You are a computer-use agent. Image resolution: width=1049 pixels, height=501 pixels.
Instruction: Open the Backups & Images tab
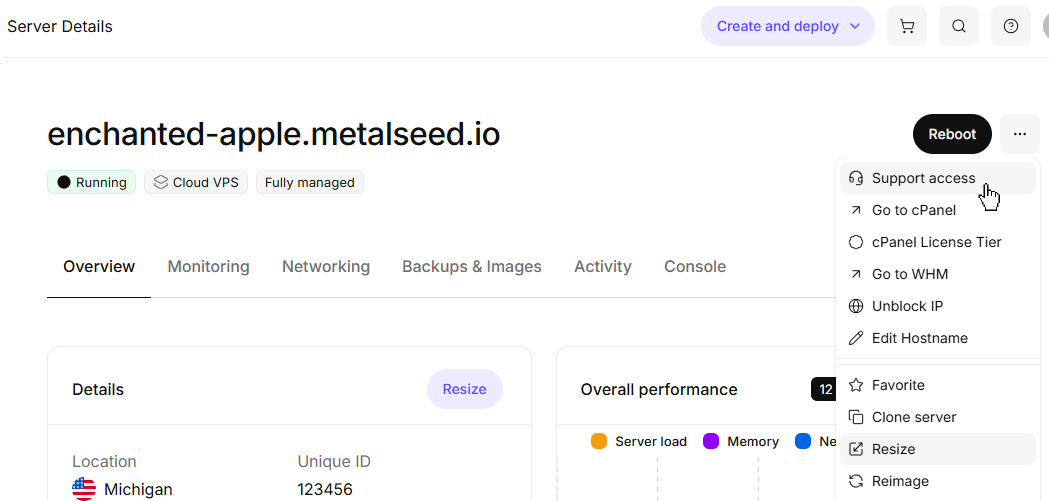pos(472,266)
